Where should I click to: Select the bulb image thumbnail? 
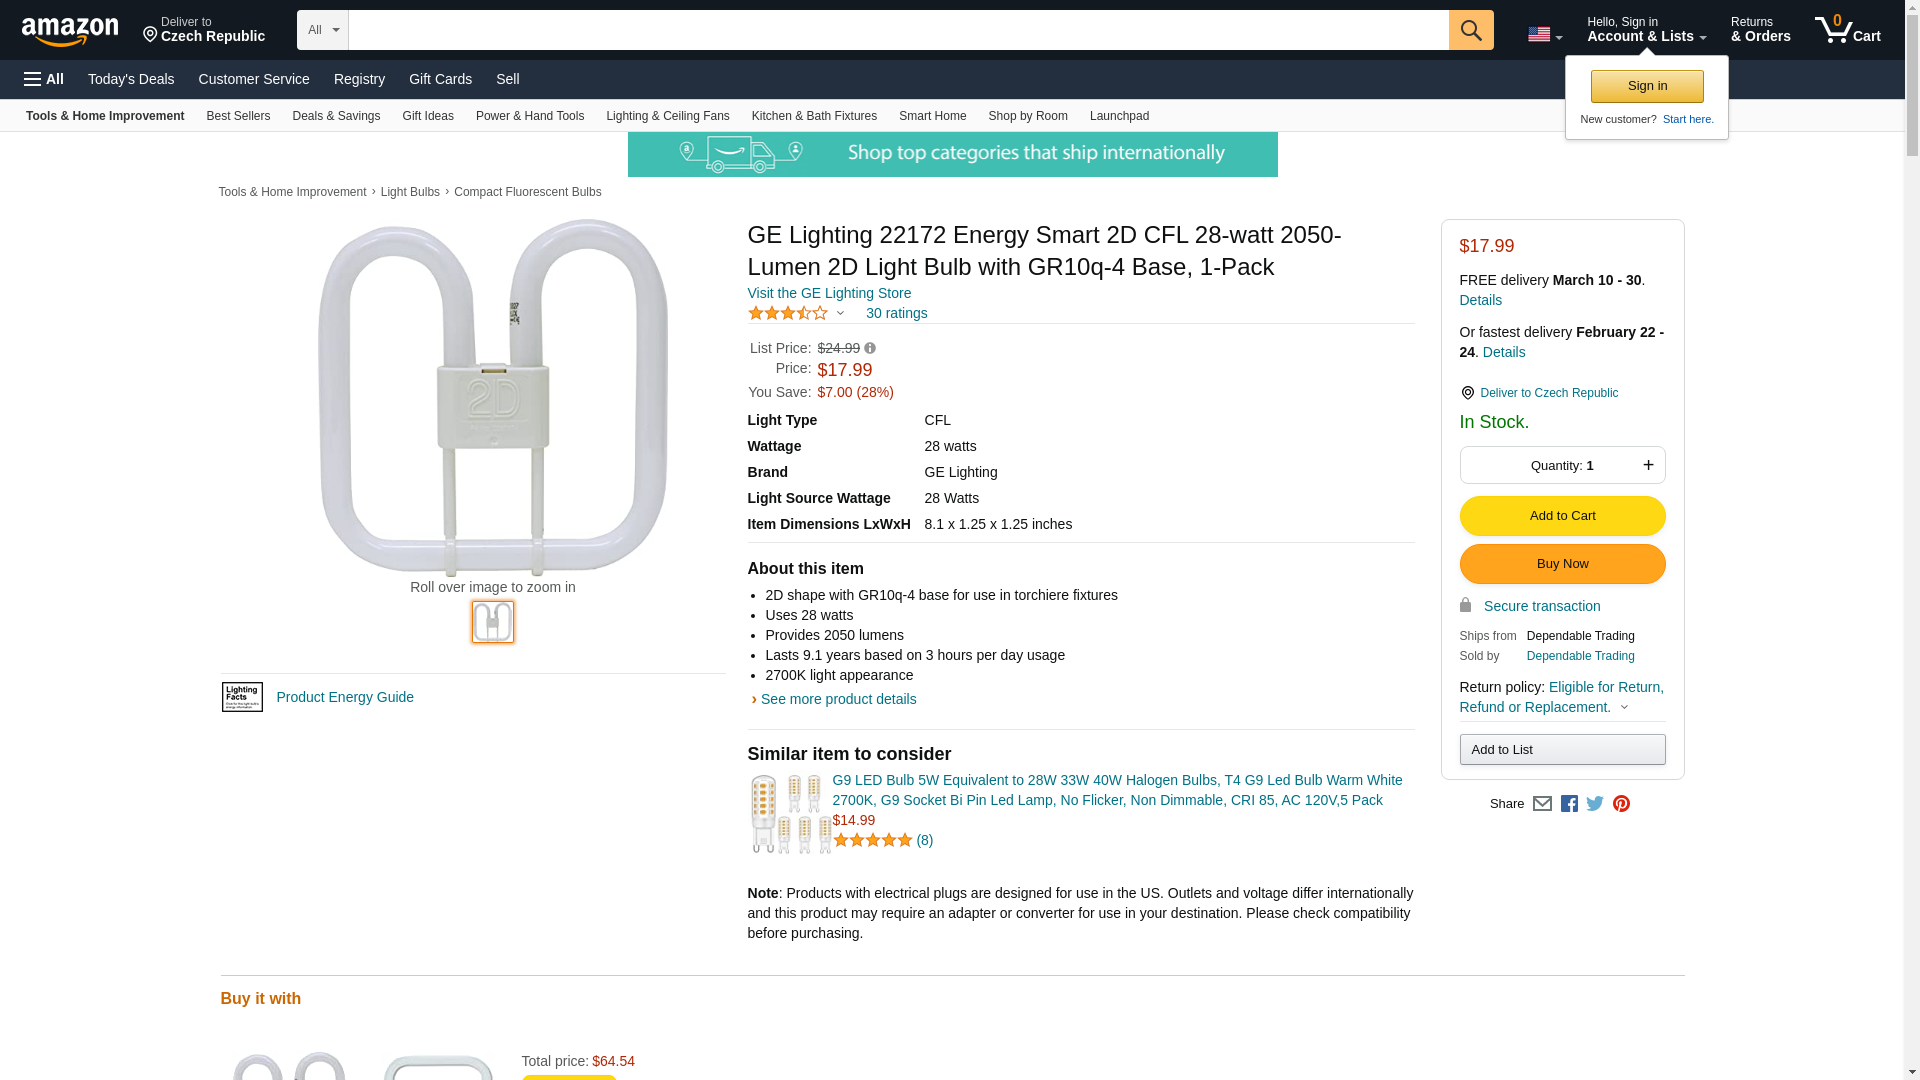click(x=493, y=622)
